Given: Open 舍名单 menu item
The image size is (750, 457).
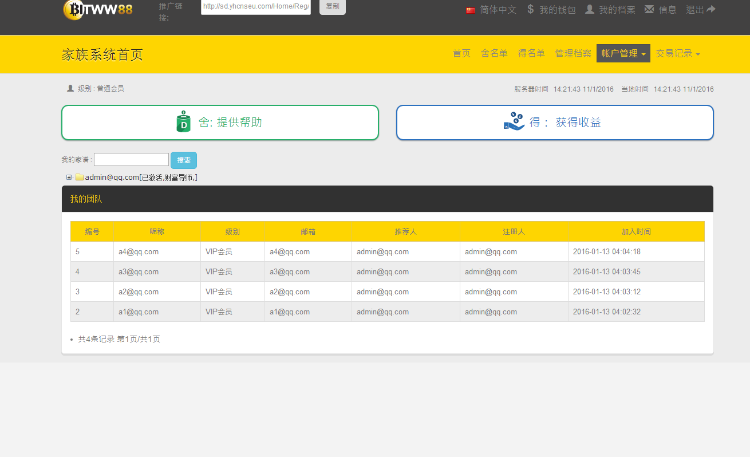Looking at the screenshot, I should coord(494,53).
